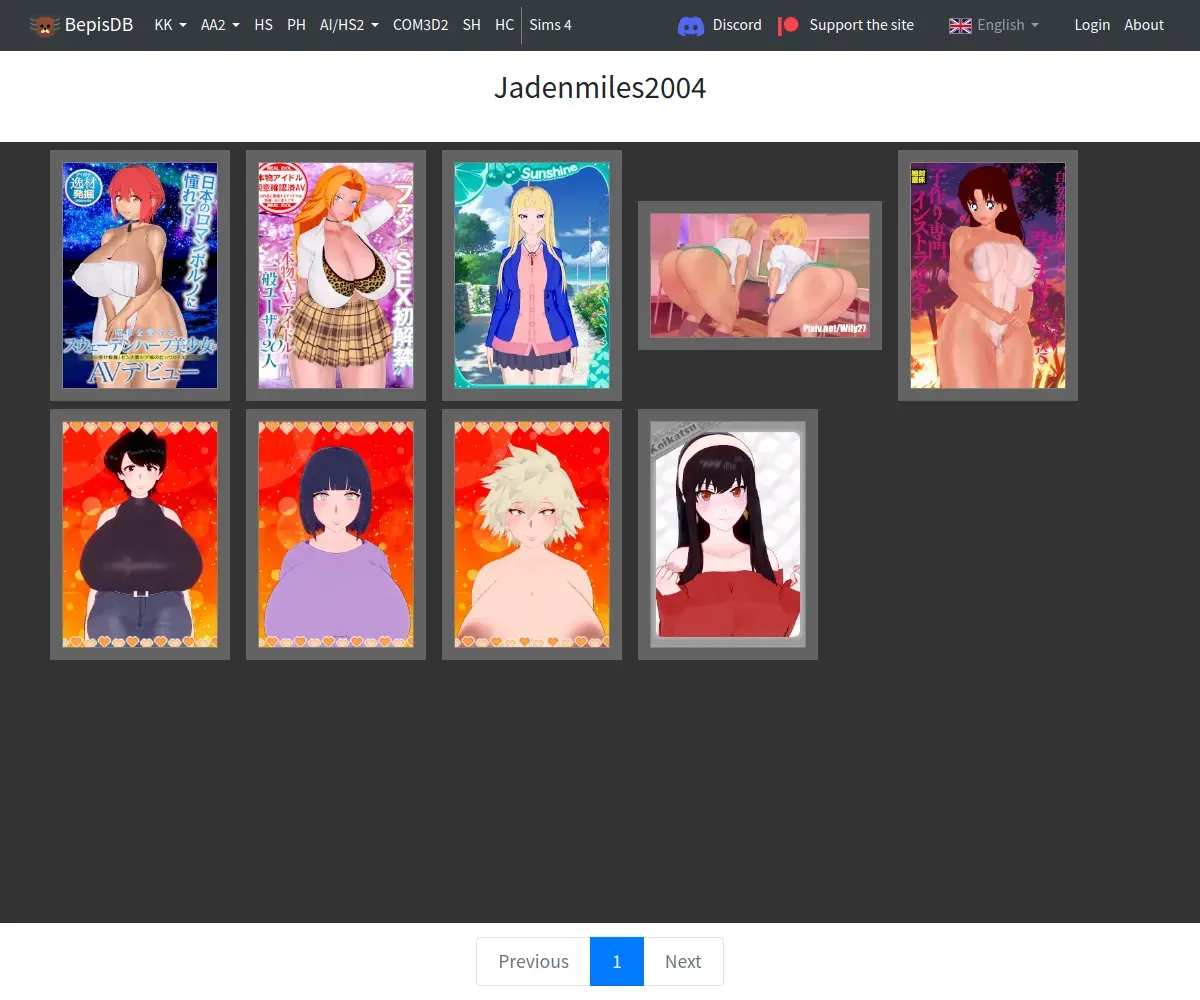Viewport: 1200px width, 1000px height.
Task: Expand the AI/HS2 dropdown menu
Action: pyautogui.click(x=349, y=25)
